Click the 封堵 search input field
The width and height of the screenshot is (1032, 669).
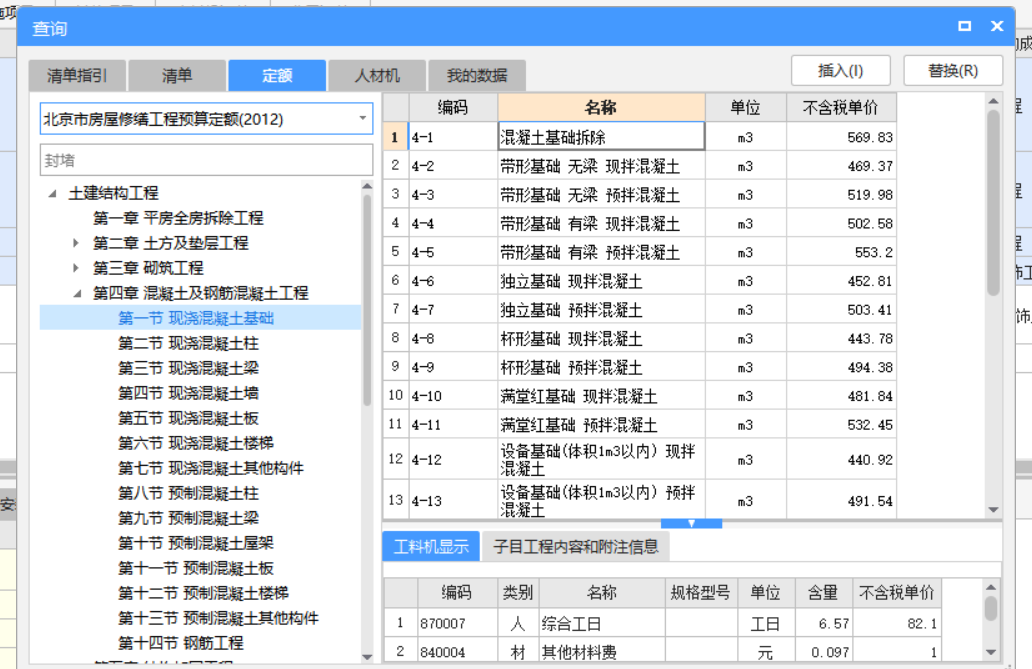point(206,160)
